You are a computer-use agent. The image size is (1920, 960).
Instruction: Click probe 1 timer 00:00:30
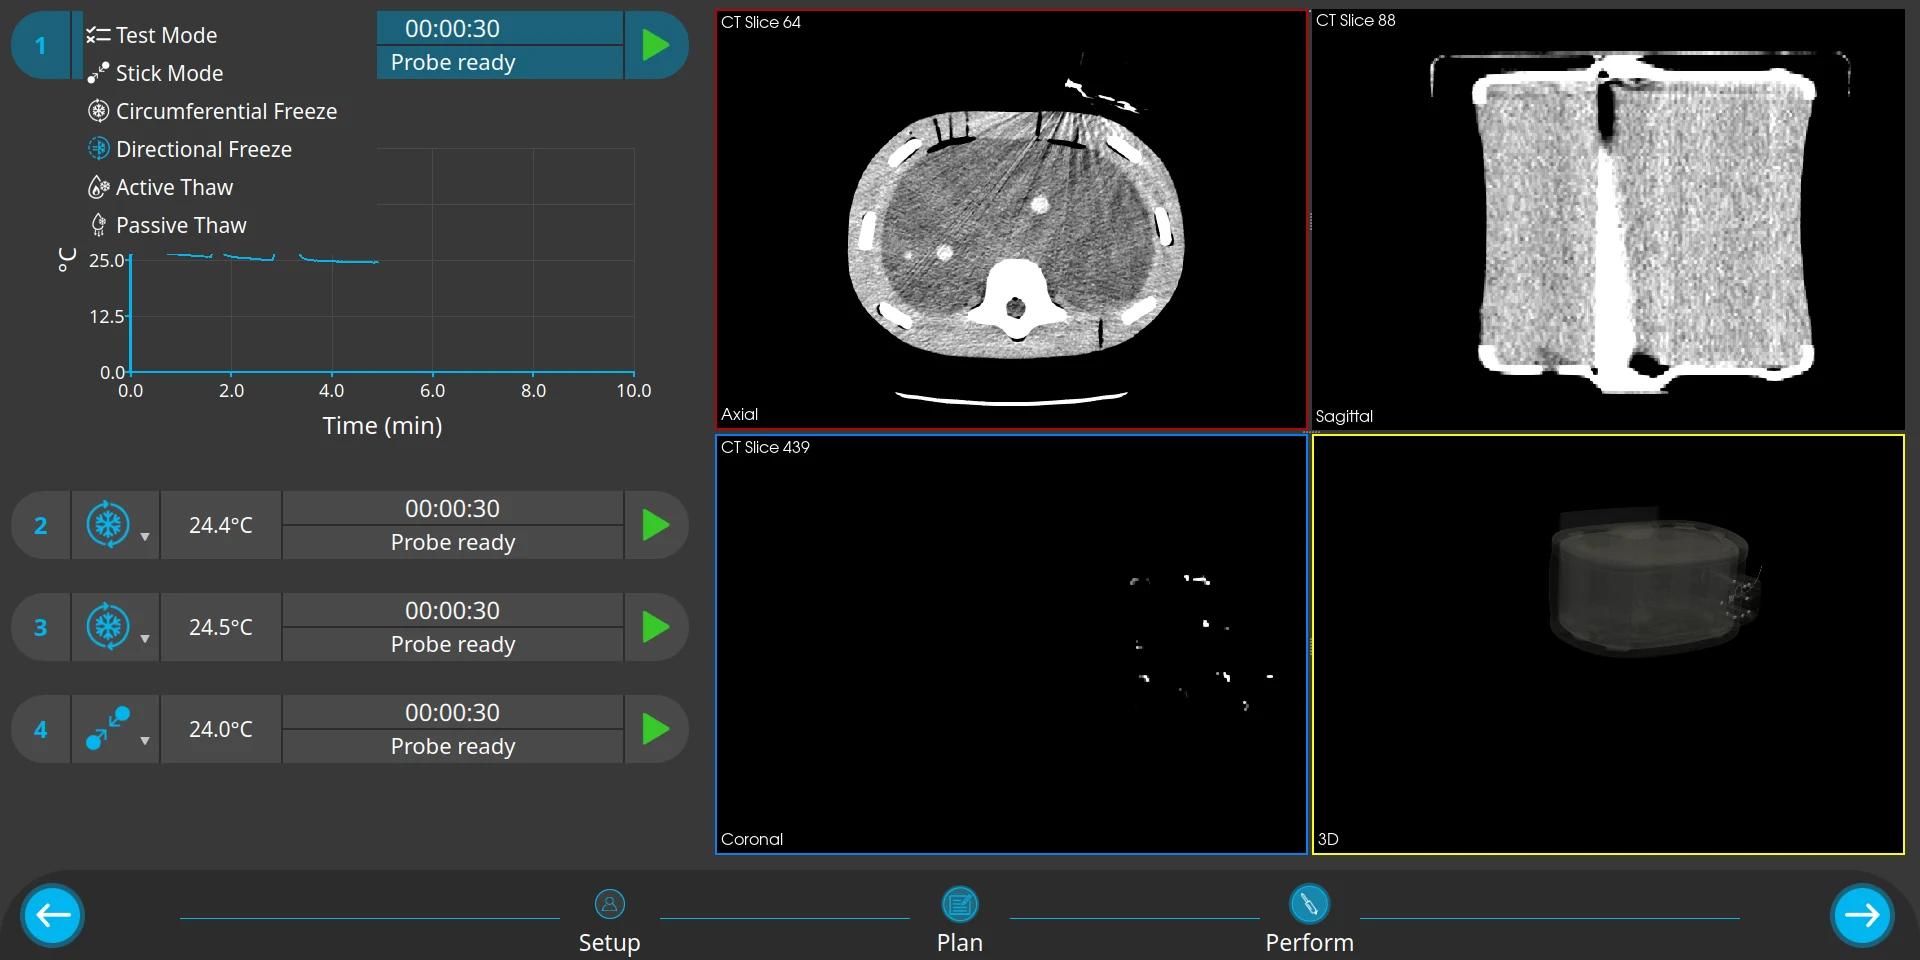(452, 29)
